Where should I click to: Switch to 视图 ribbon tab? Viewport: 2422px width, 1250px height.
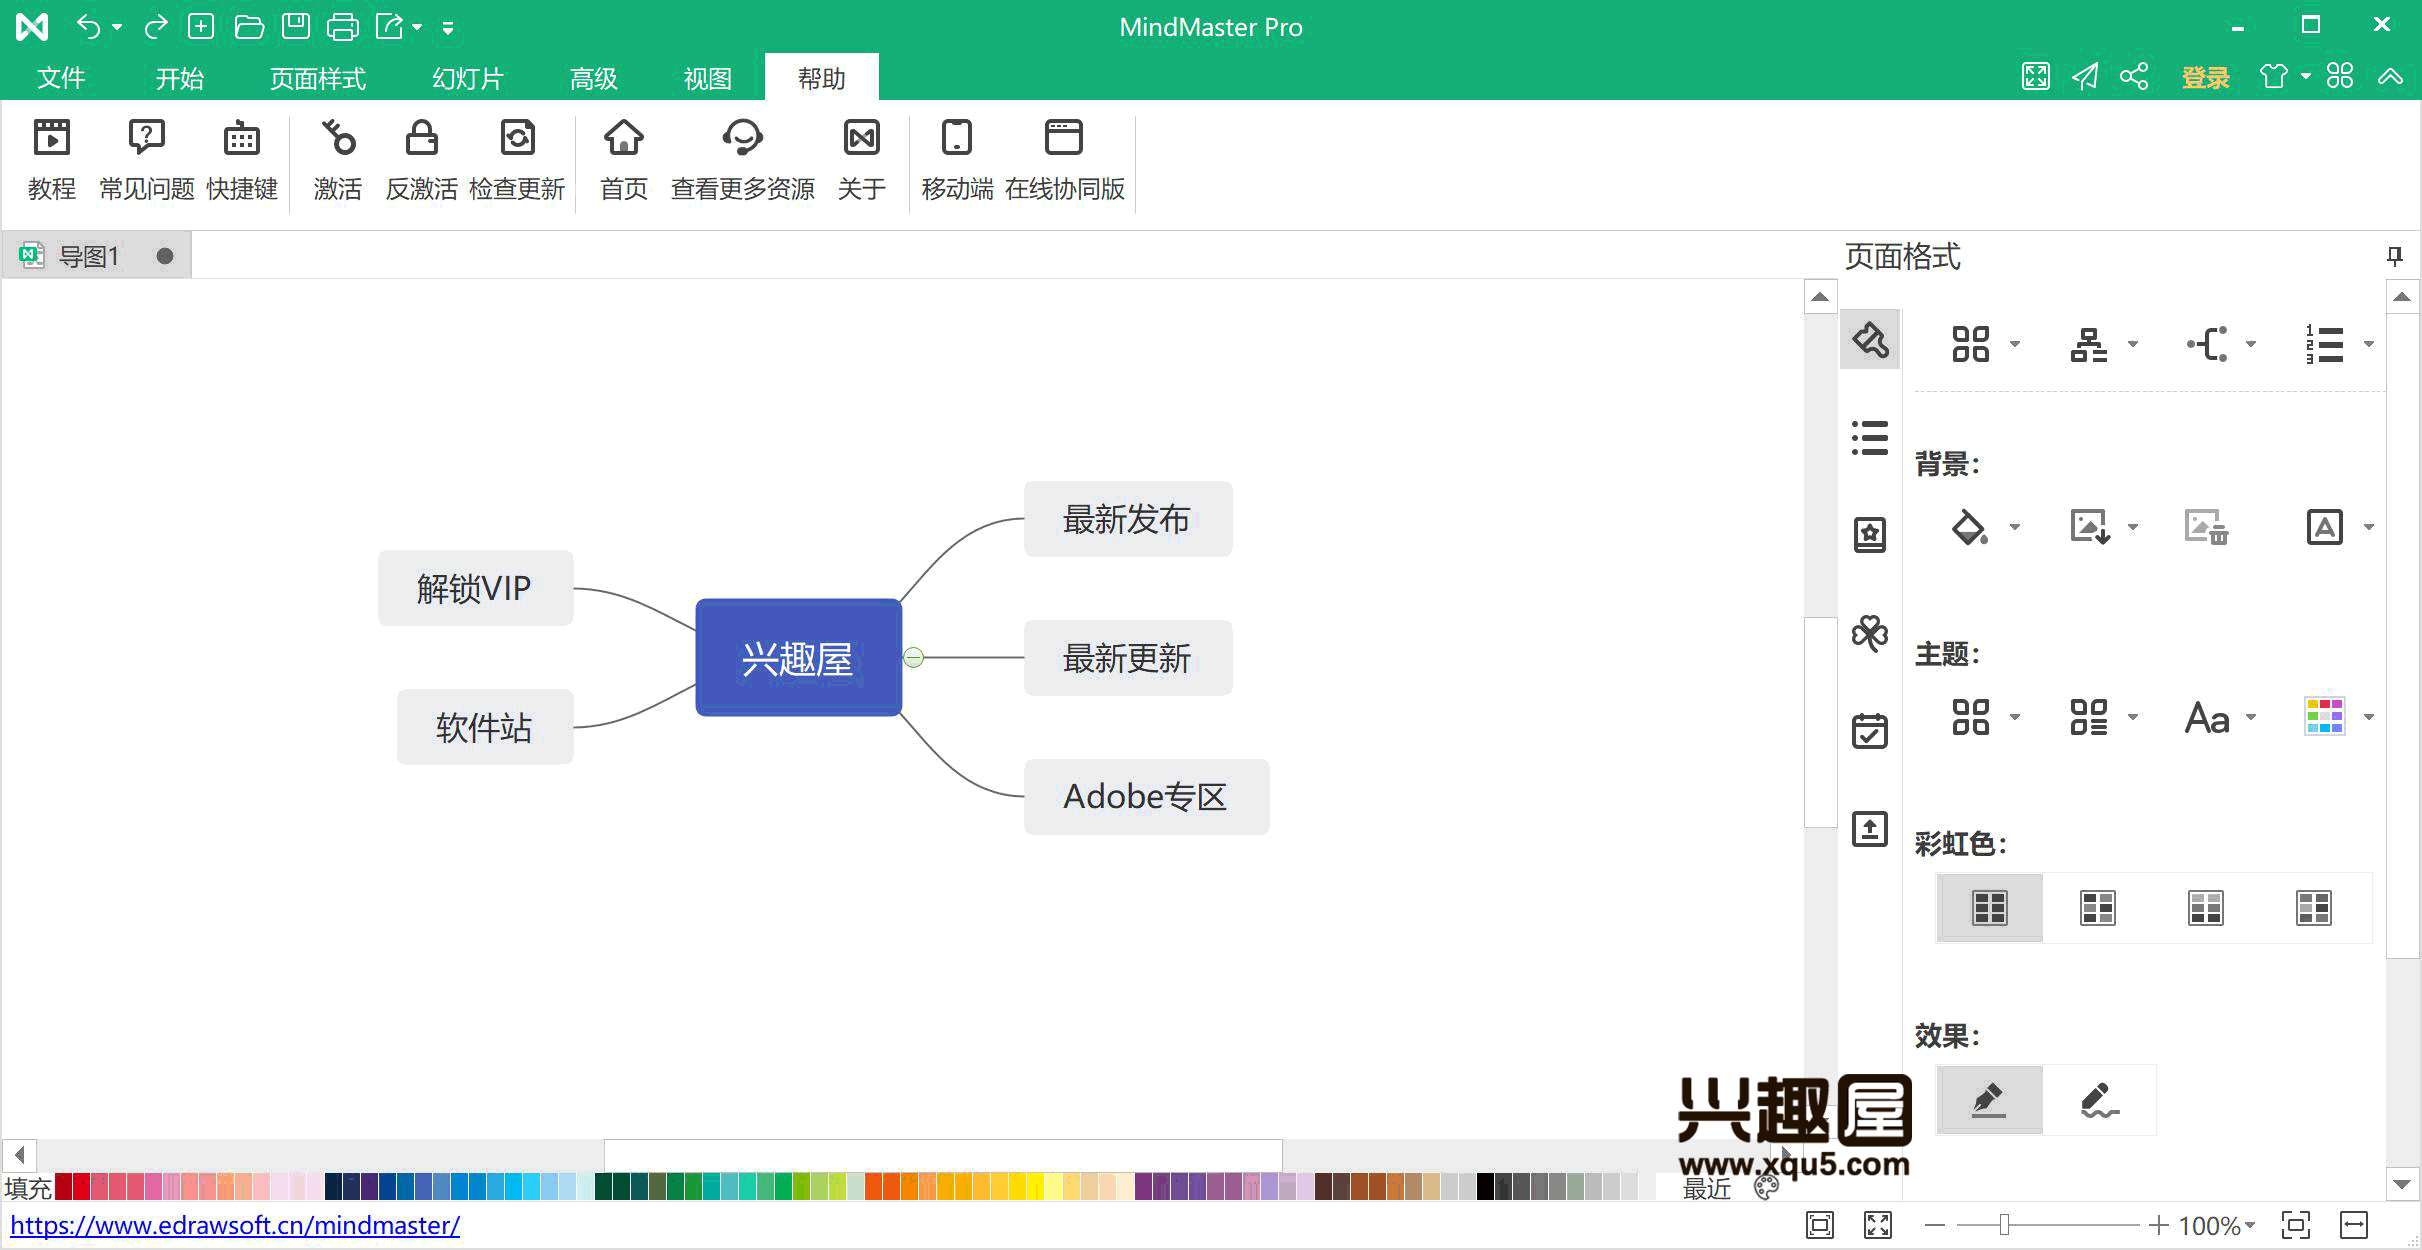708,78
